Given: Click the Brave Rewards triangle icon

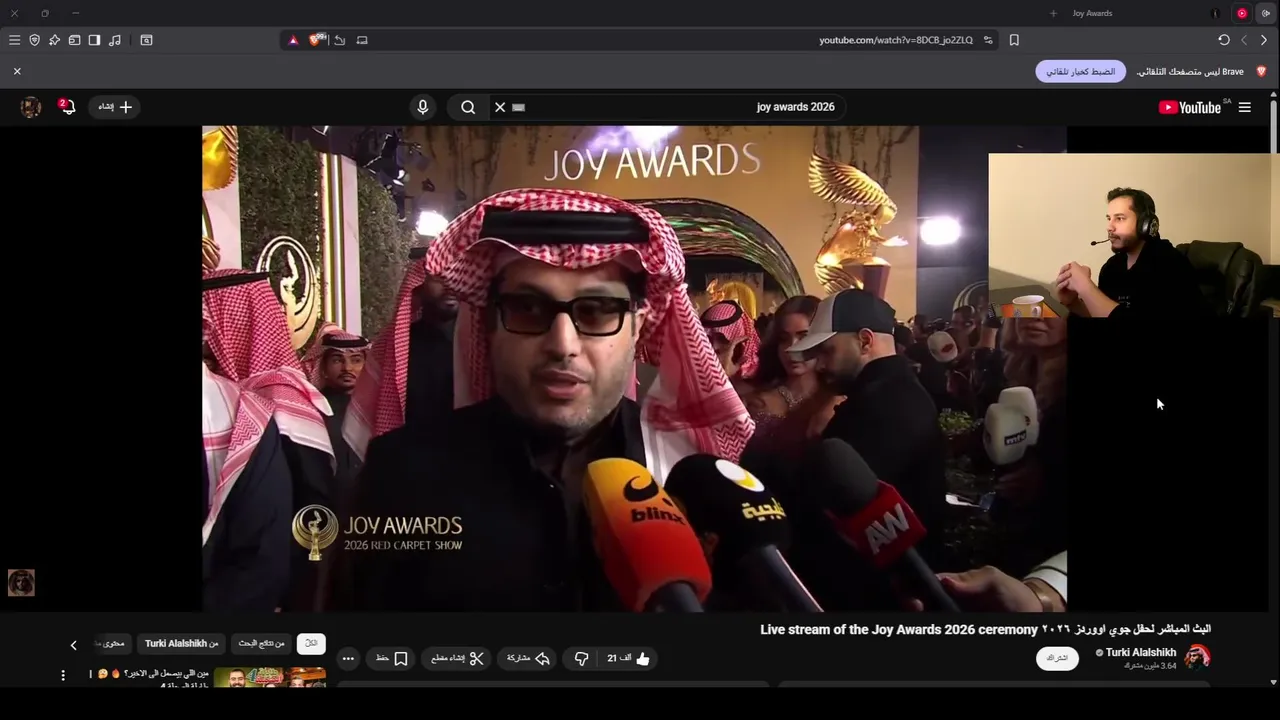Looking at the screenshot, I should click(x=293, y=40).
